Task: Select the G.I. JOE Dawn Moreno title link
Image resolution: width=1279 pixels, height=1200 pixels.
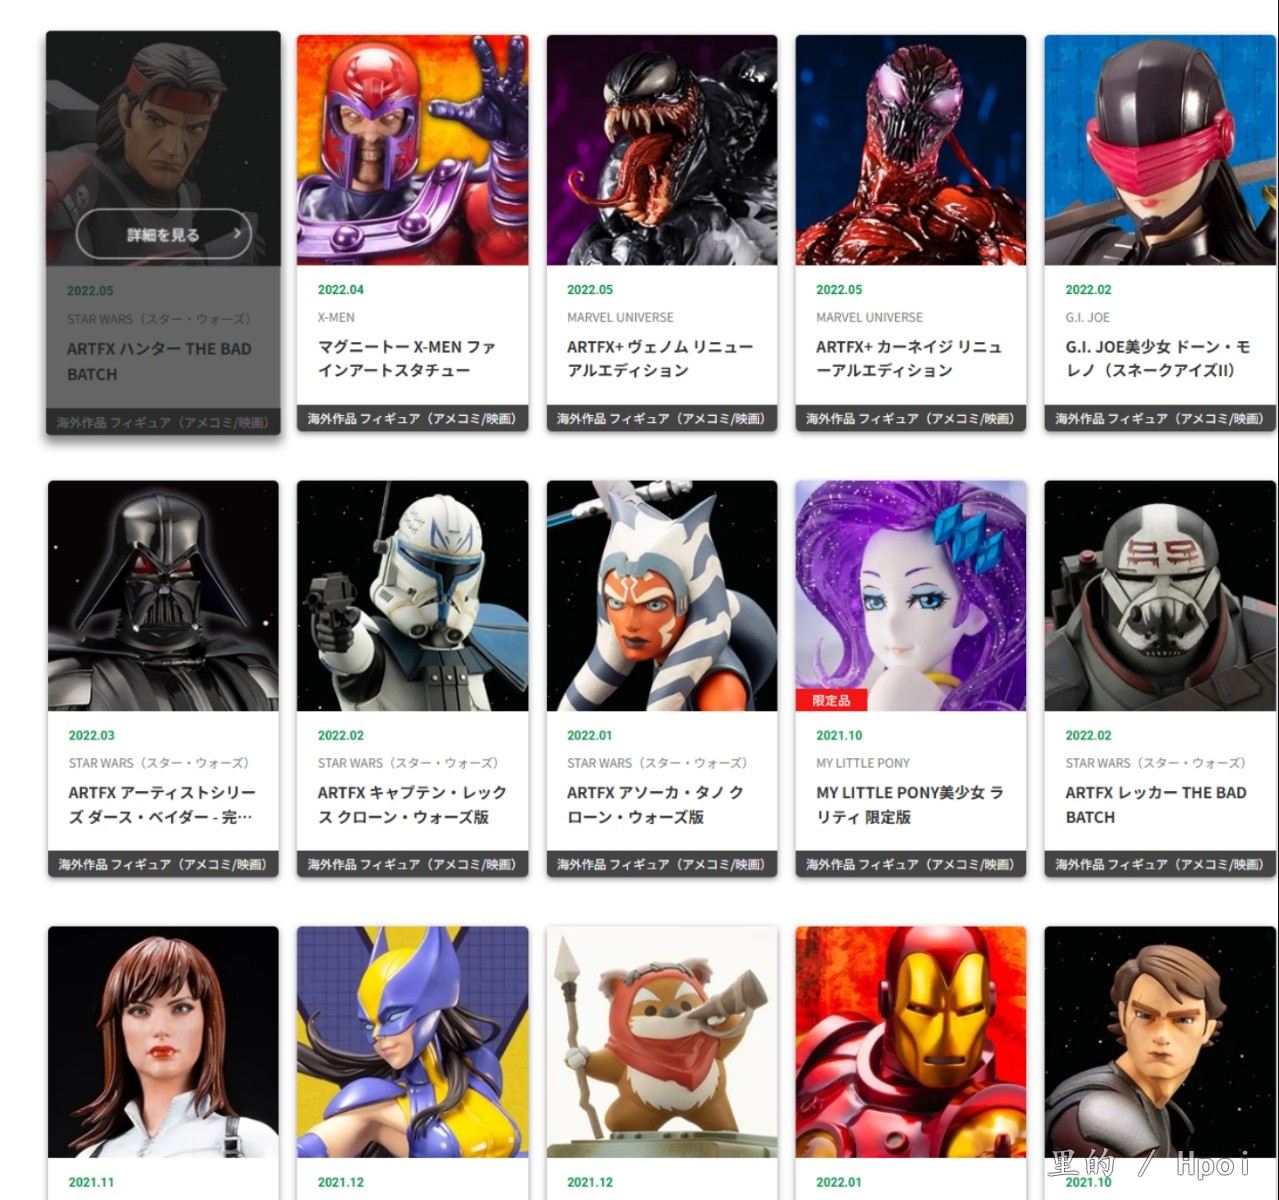Action: coord(1158,358)
